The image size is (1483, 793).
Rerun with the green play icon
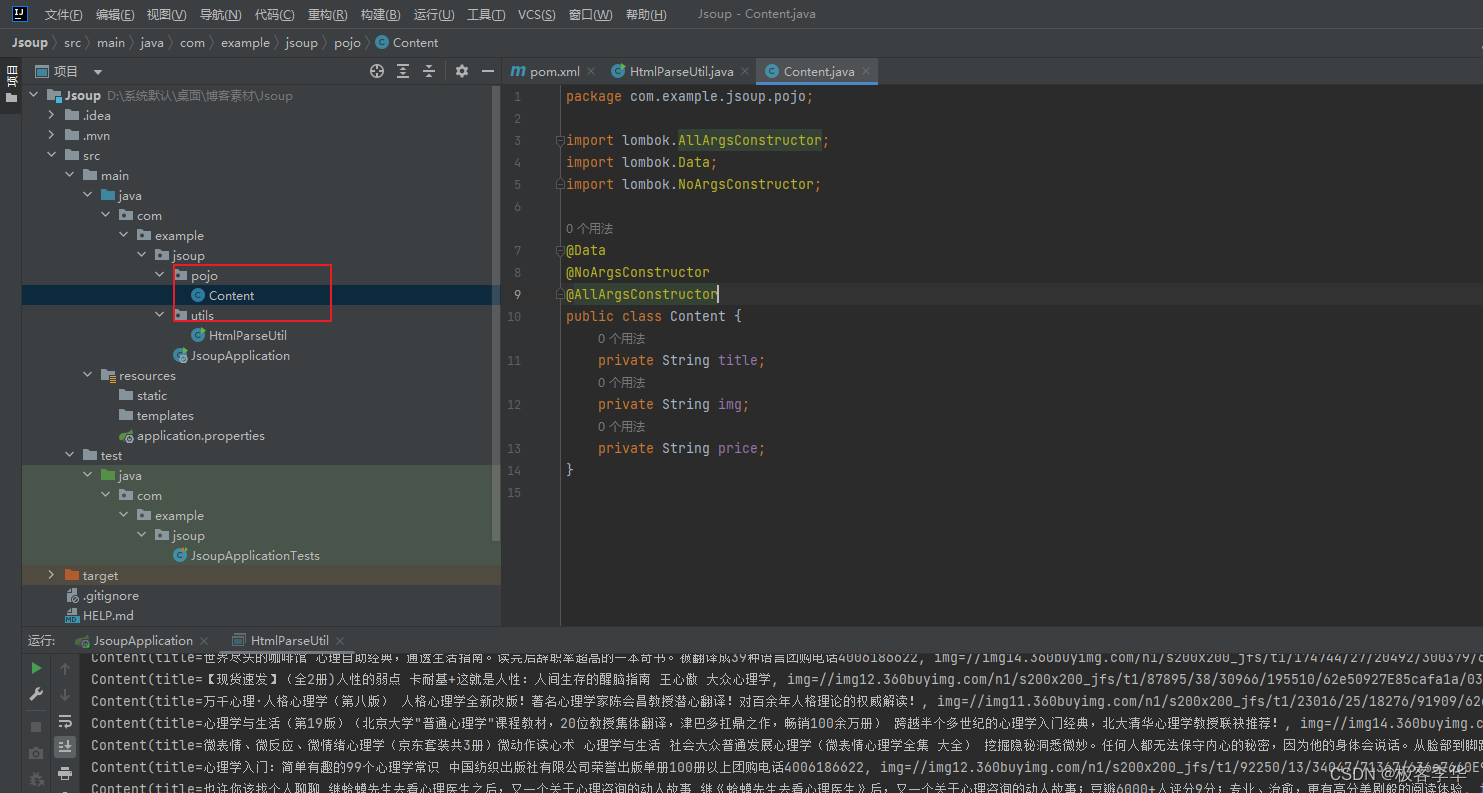36,668
